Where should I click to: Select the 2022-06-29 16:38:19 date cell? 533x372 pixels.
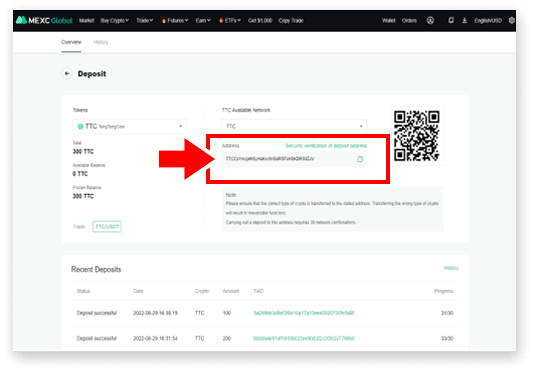[155, 313]
